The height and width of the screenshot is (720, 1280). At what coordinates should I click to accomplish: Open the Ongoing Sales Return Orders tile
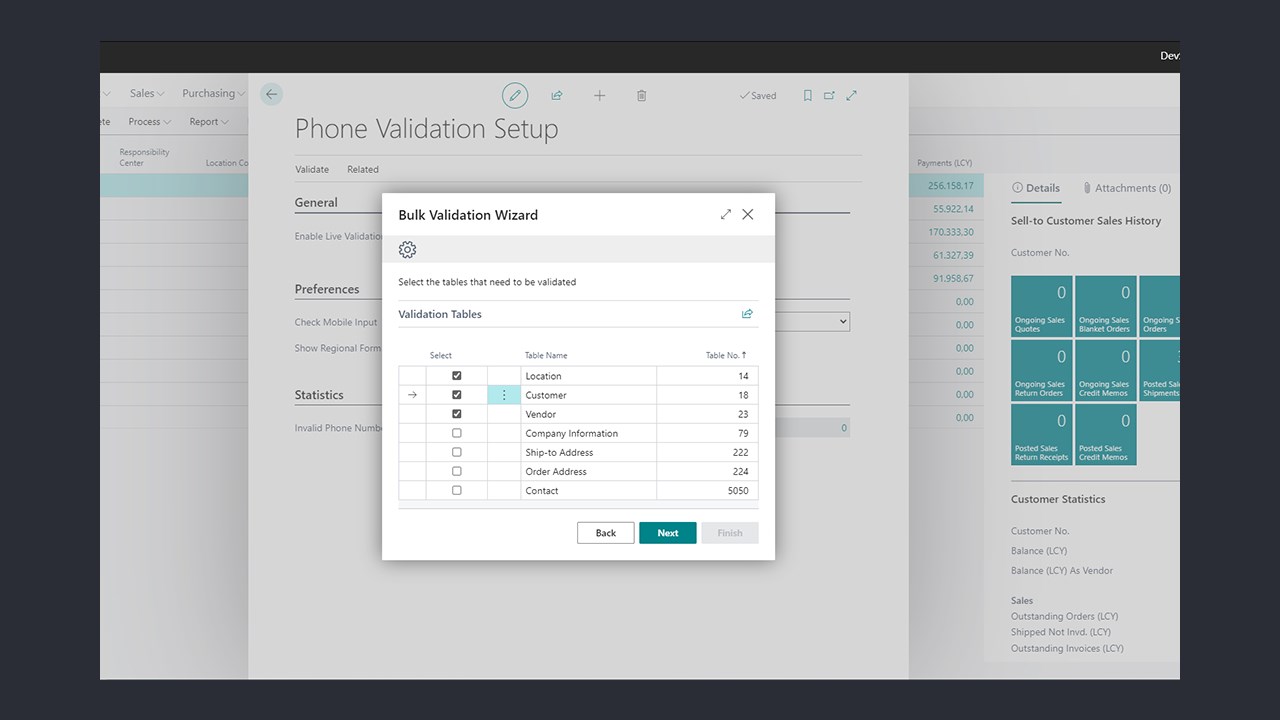click(1042, 370)
